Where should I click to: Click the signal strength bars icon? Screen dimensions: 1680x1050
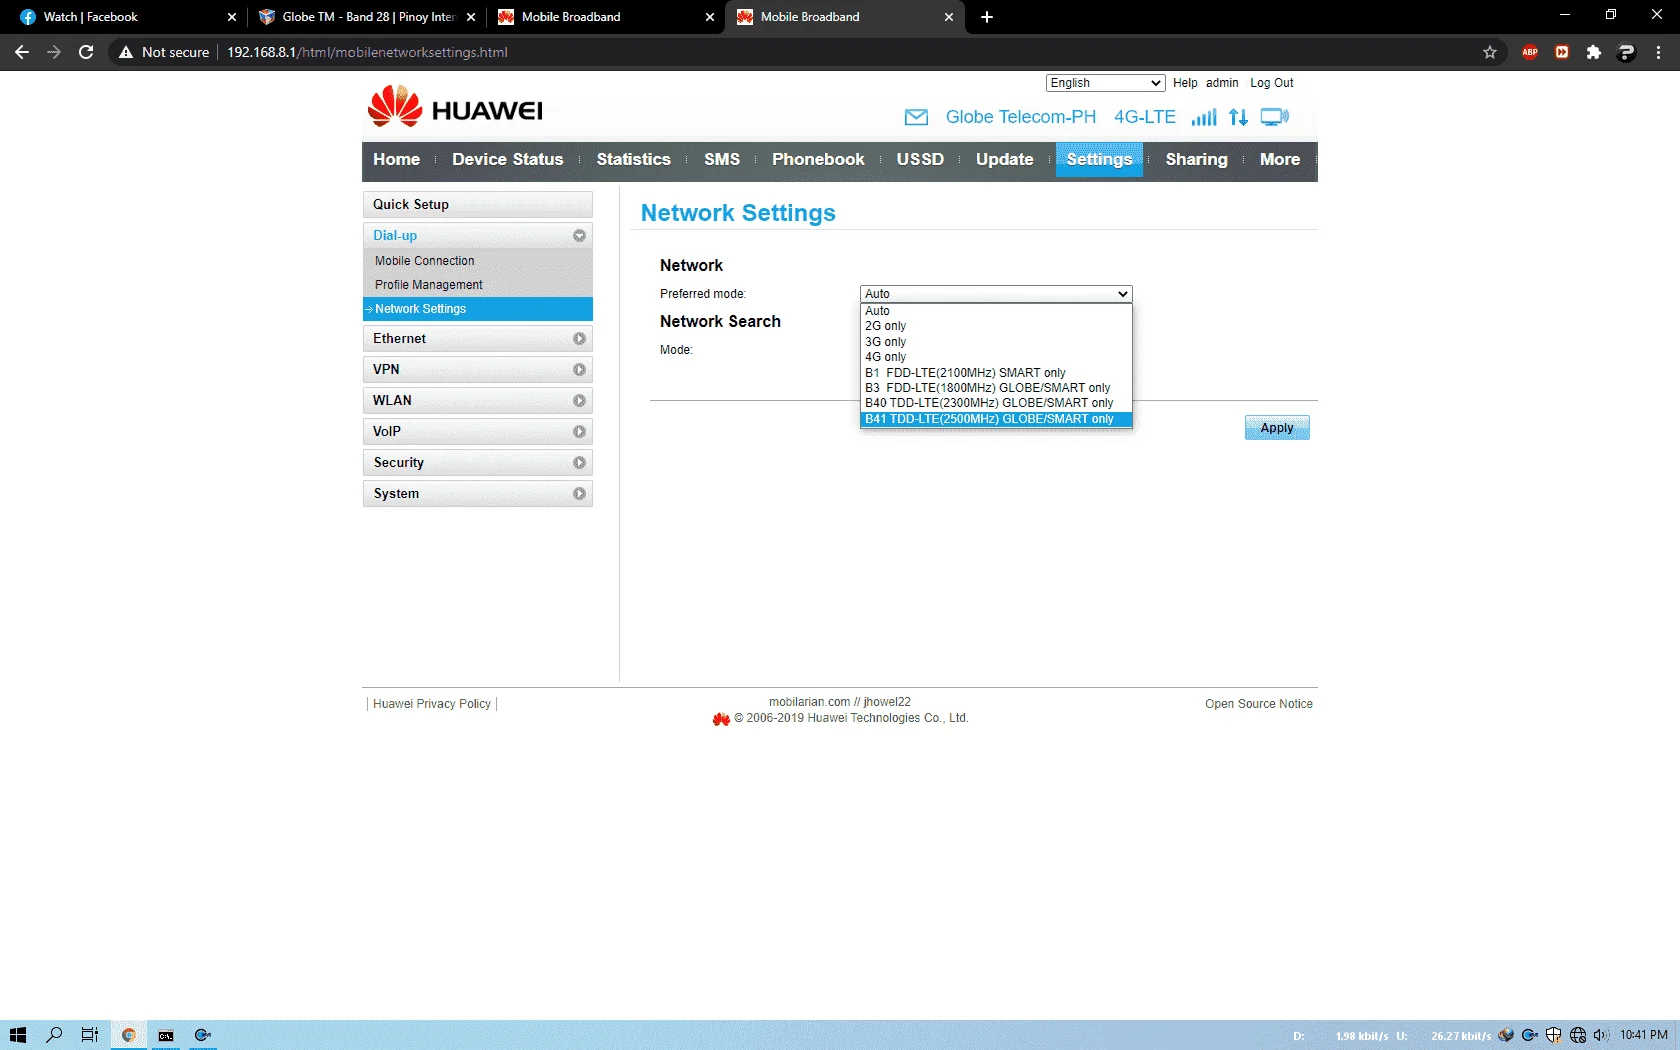[1204, 117]
